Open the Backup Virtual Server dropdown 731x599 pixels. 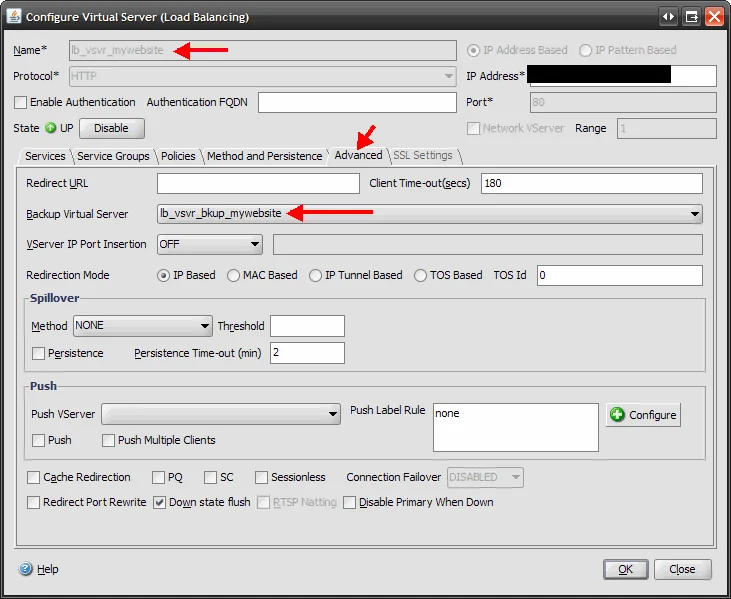[x=430, y=214]
